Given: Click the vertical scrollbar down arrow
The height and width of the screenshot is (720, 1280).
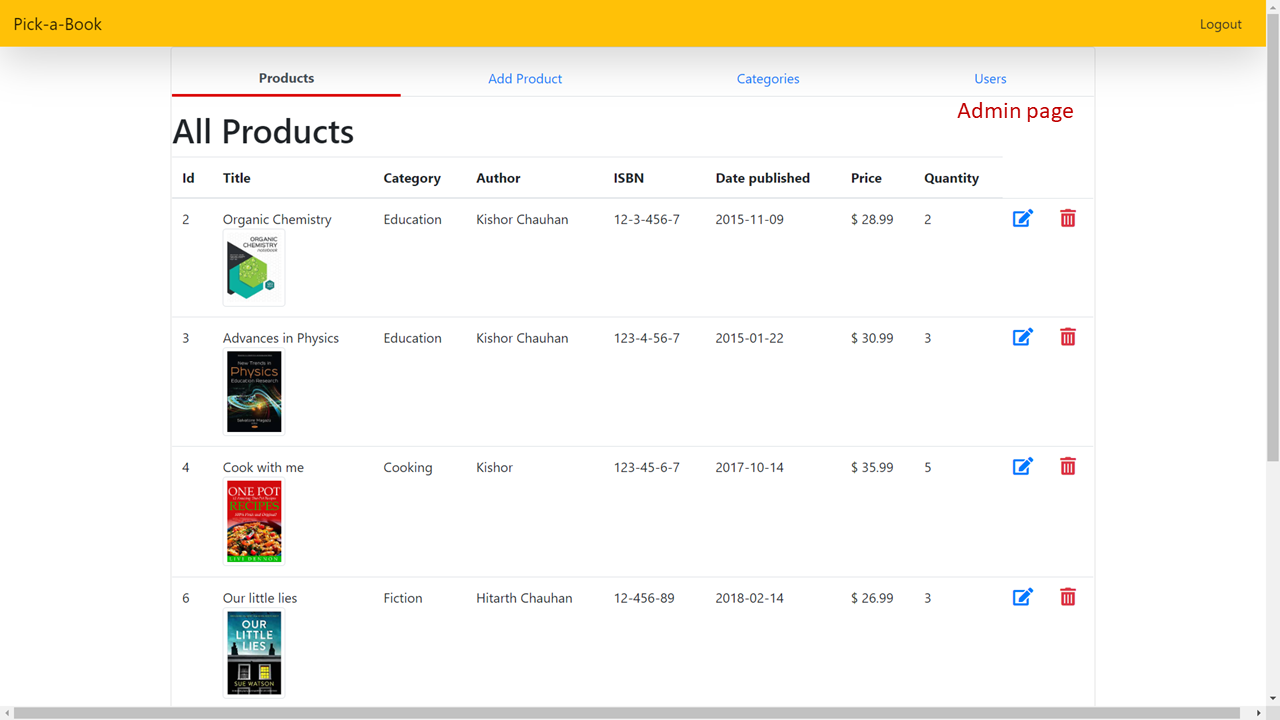Looking at the screenshot, I should tap(1272, 698).
